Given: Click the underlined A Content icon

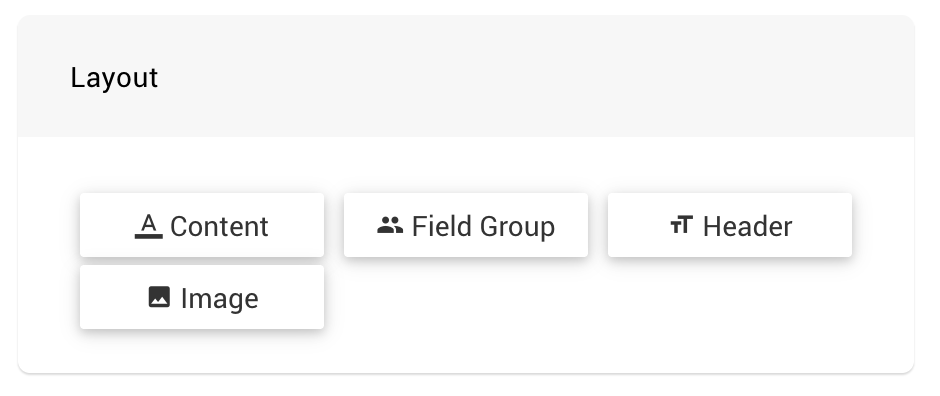Looking at the screenshot, I should 149,226.
